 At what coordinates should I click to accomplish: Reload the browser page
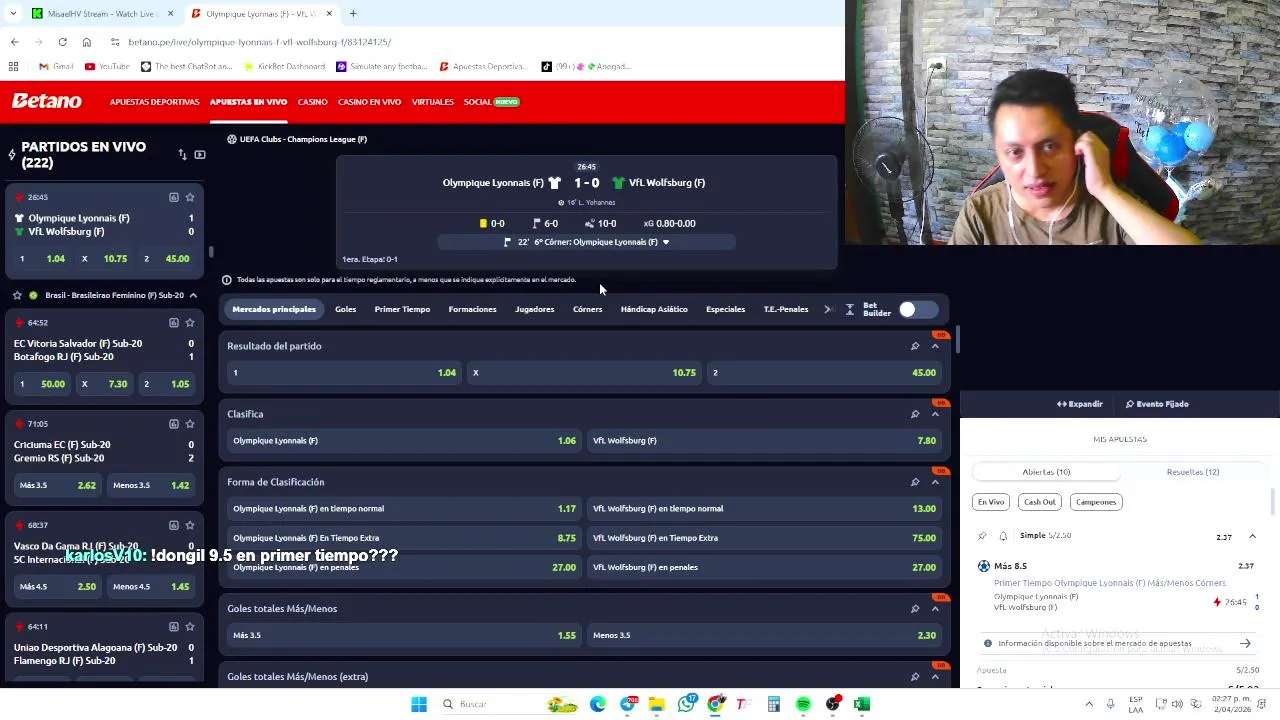[62, 42]
